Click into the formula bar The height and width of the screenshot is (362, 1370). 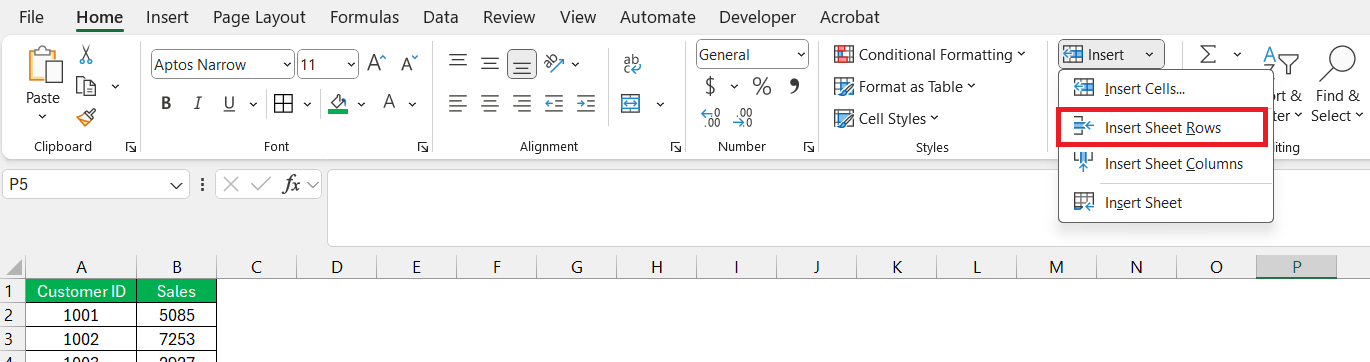pyautogui.click(x=848, y=208)
